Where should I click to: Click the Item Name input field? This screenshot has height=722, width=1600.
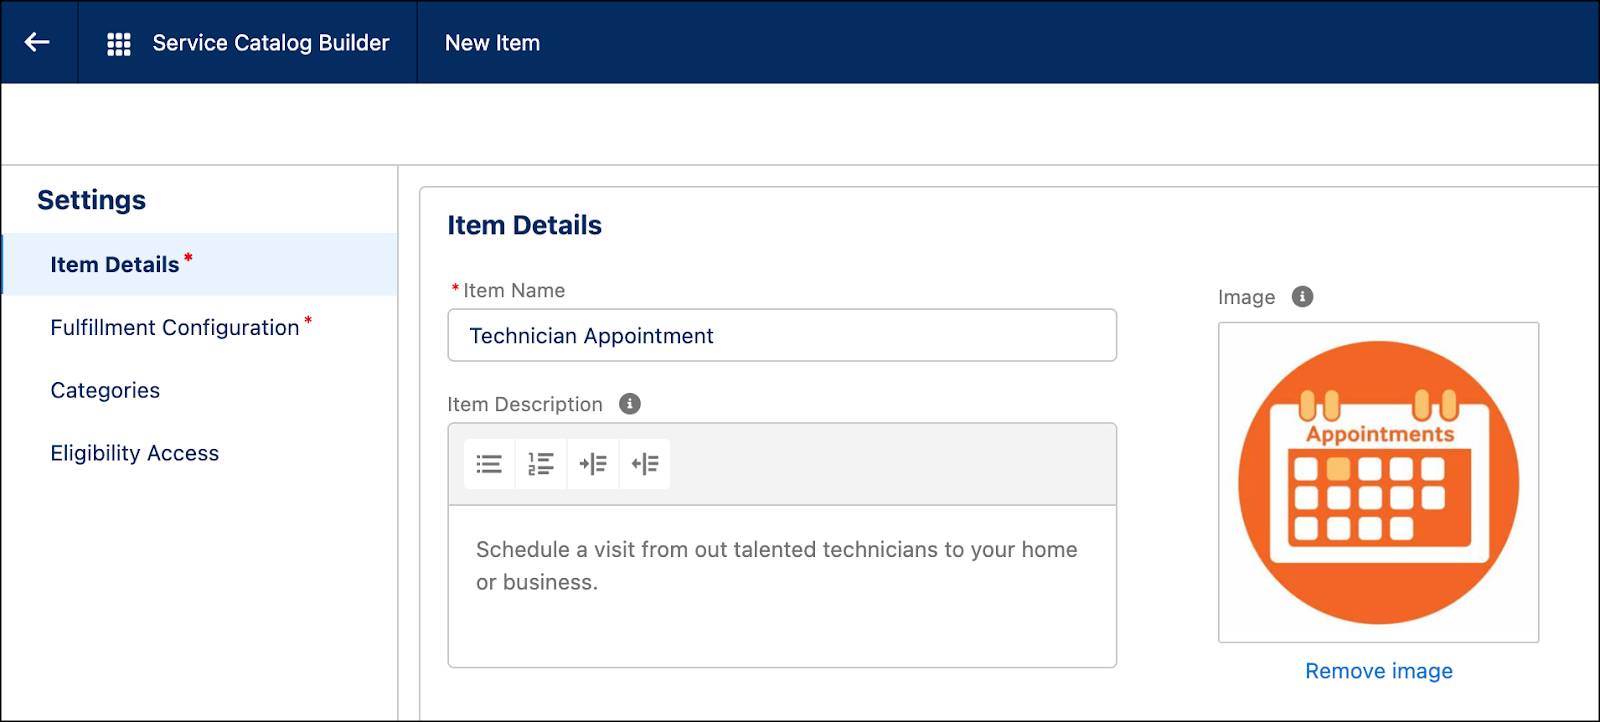782,335
